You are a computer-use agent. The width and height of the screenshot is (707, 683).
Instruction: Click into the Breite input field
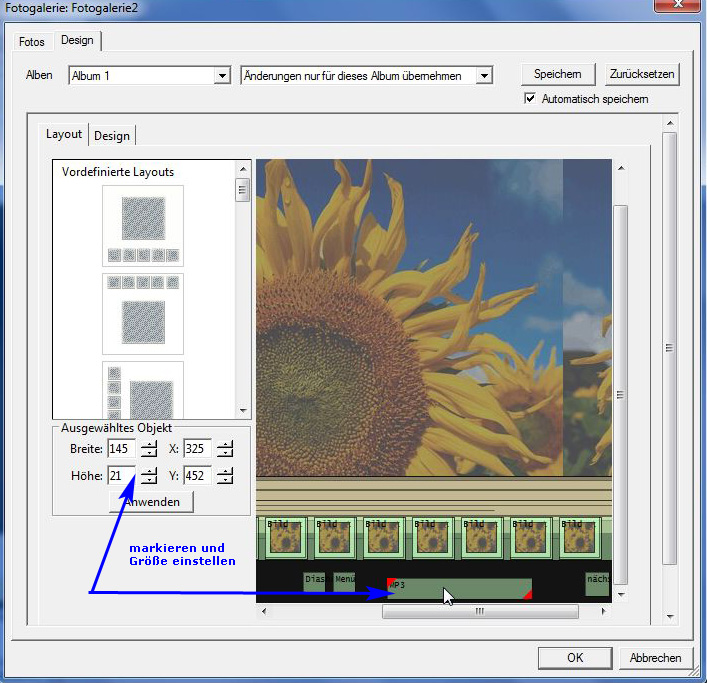tap(121, 449)
